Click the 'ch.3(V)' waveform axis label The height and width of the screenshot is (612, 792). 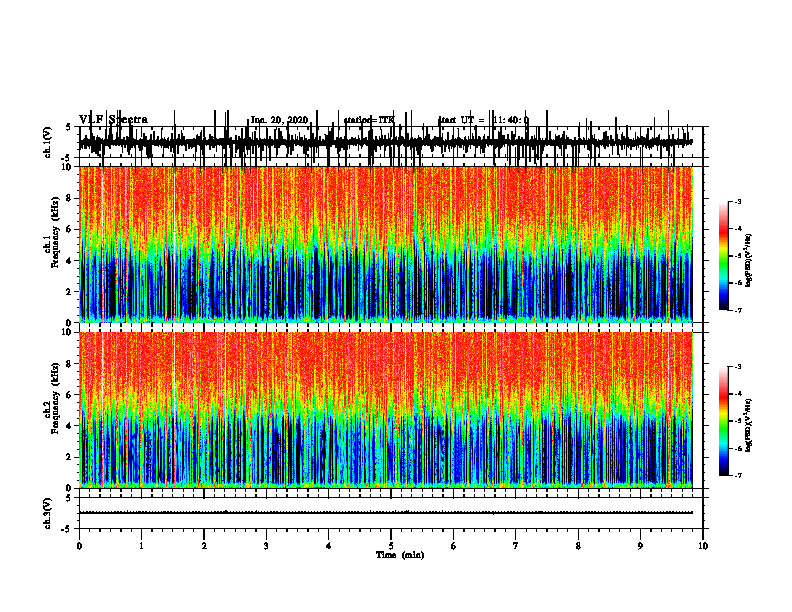[x=48, y=513]
